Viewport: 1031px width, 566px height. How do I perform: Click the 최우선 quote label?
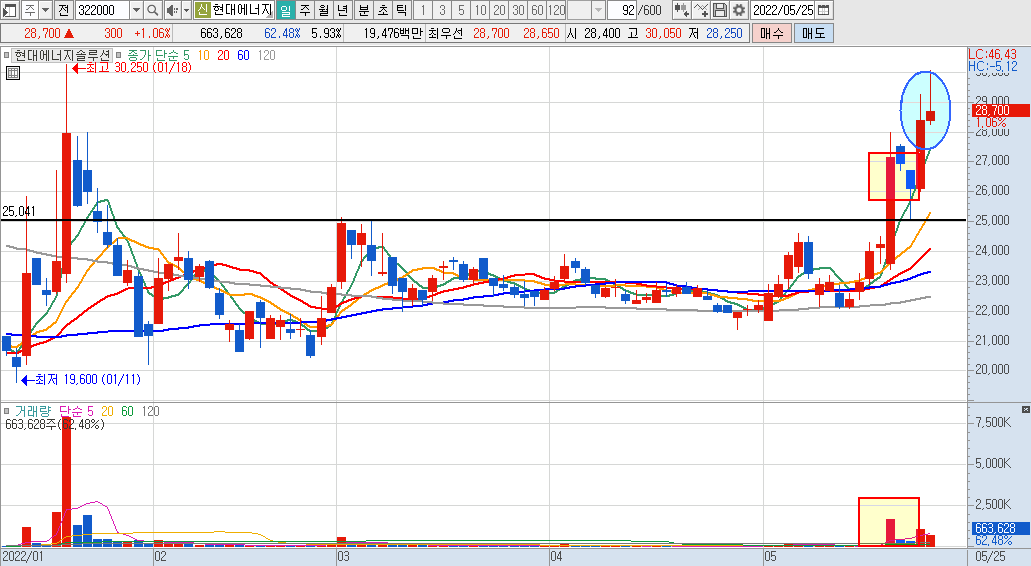coord(445,33)
